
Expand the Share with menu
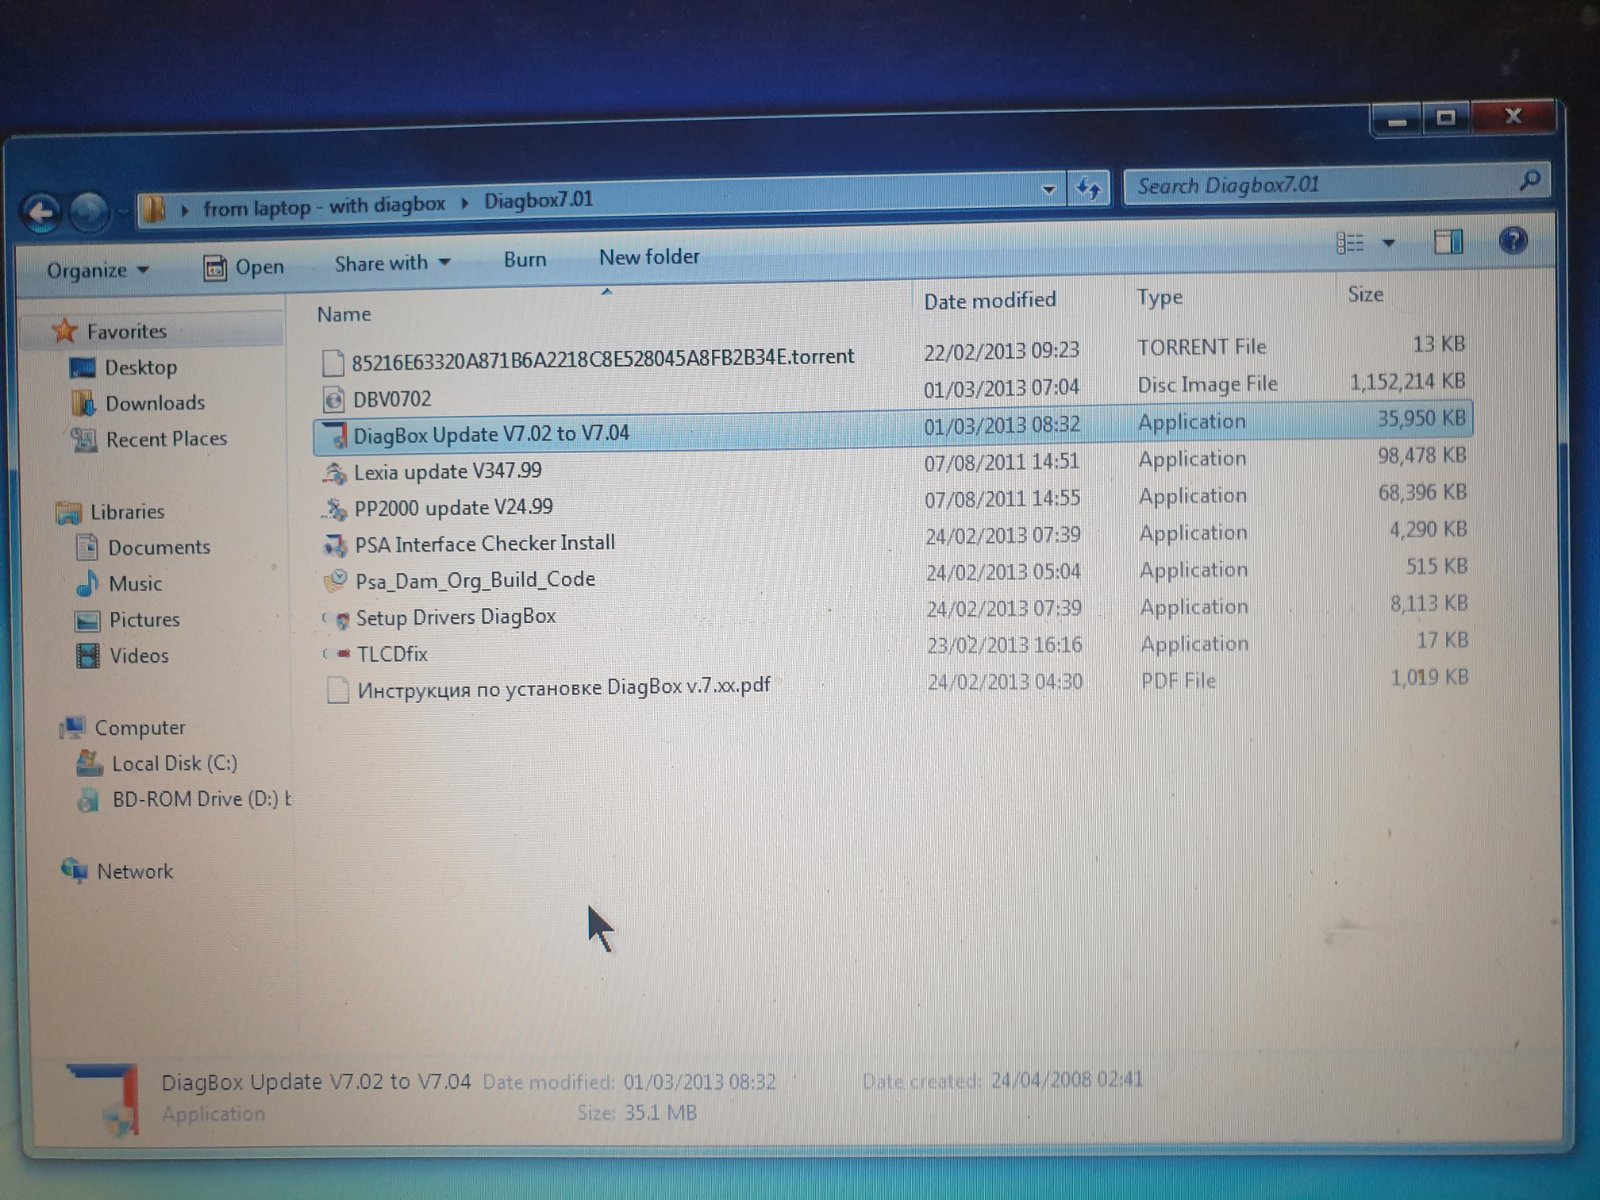pos(392,263)
